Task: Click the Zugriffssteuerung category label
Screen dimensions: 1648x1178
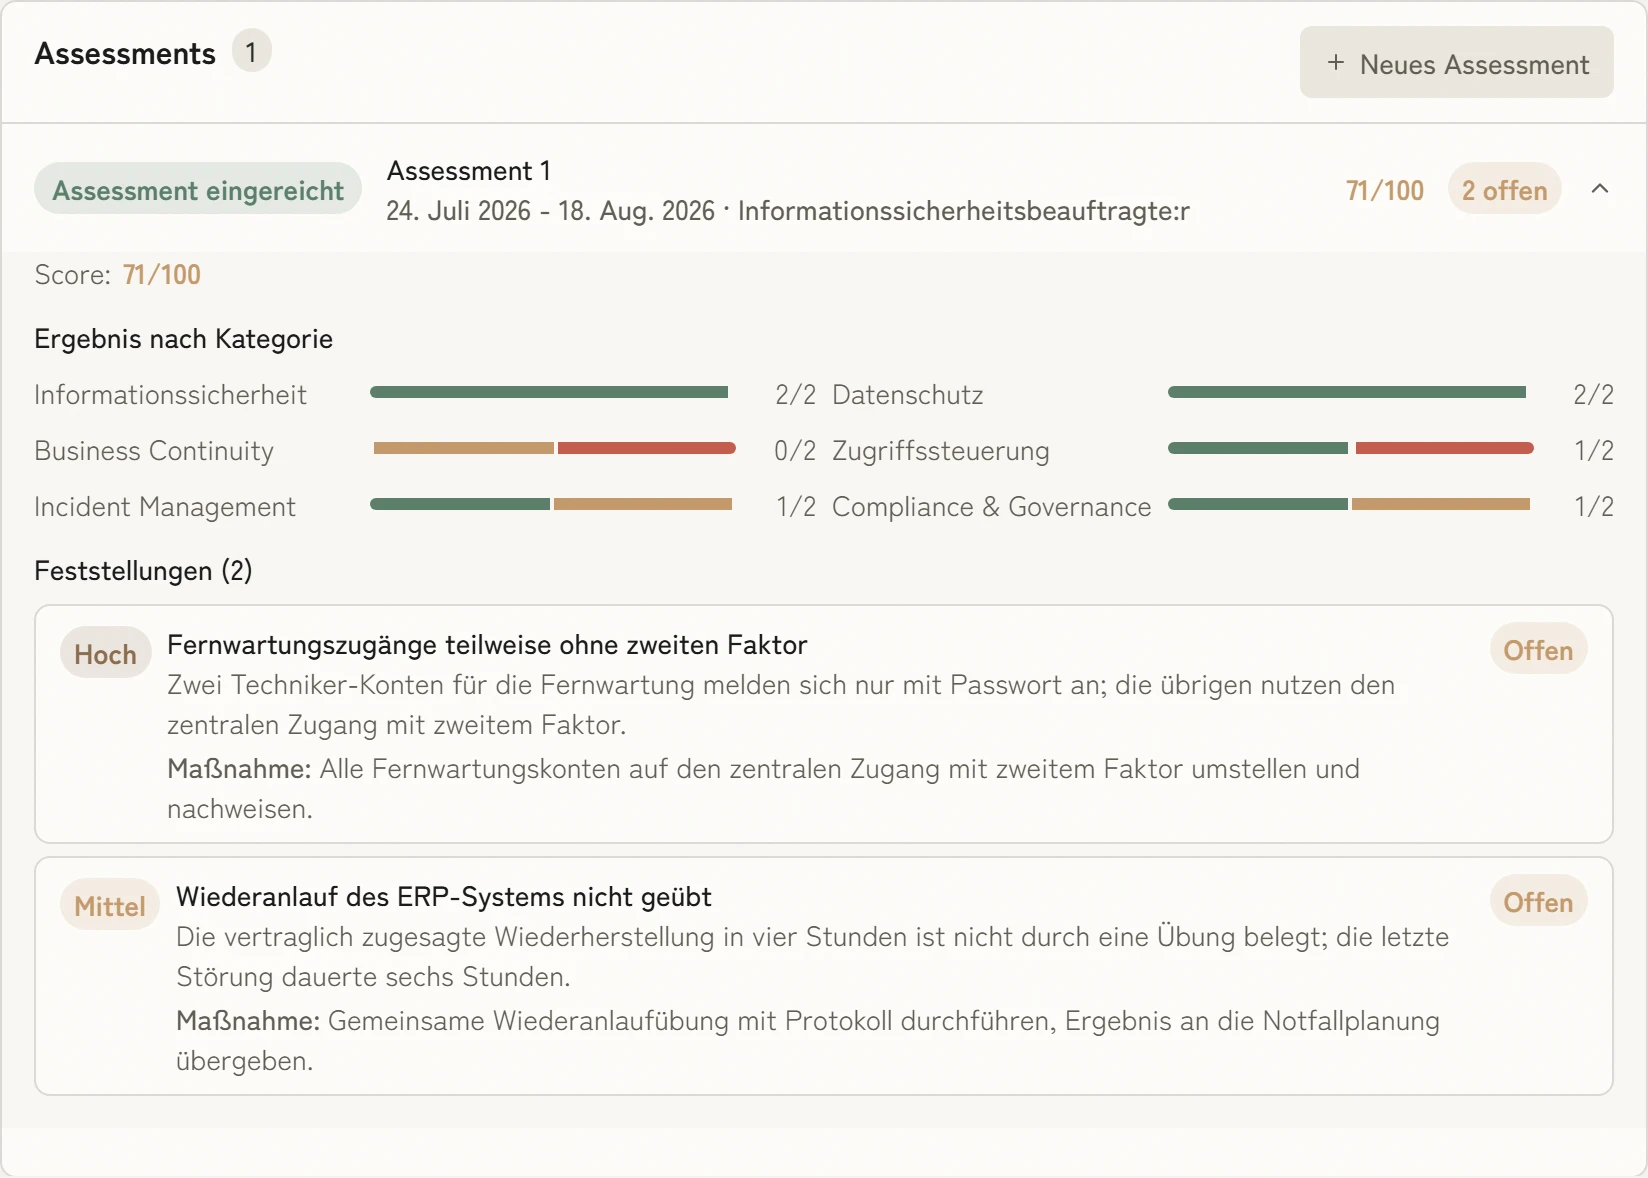Action: coord(941,451)
